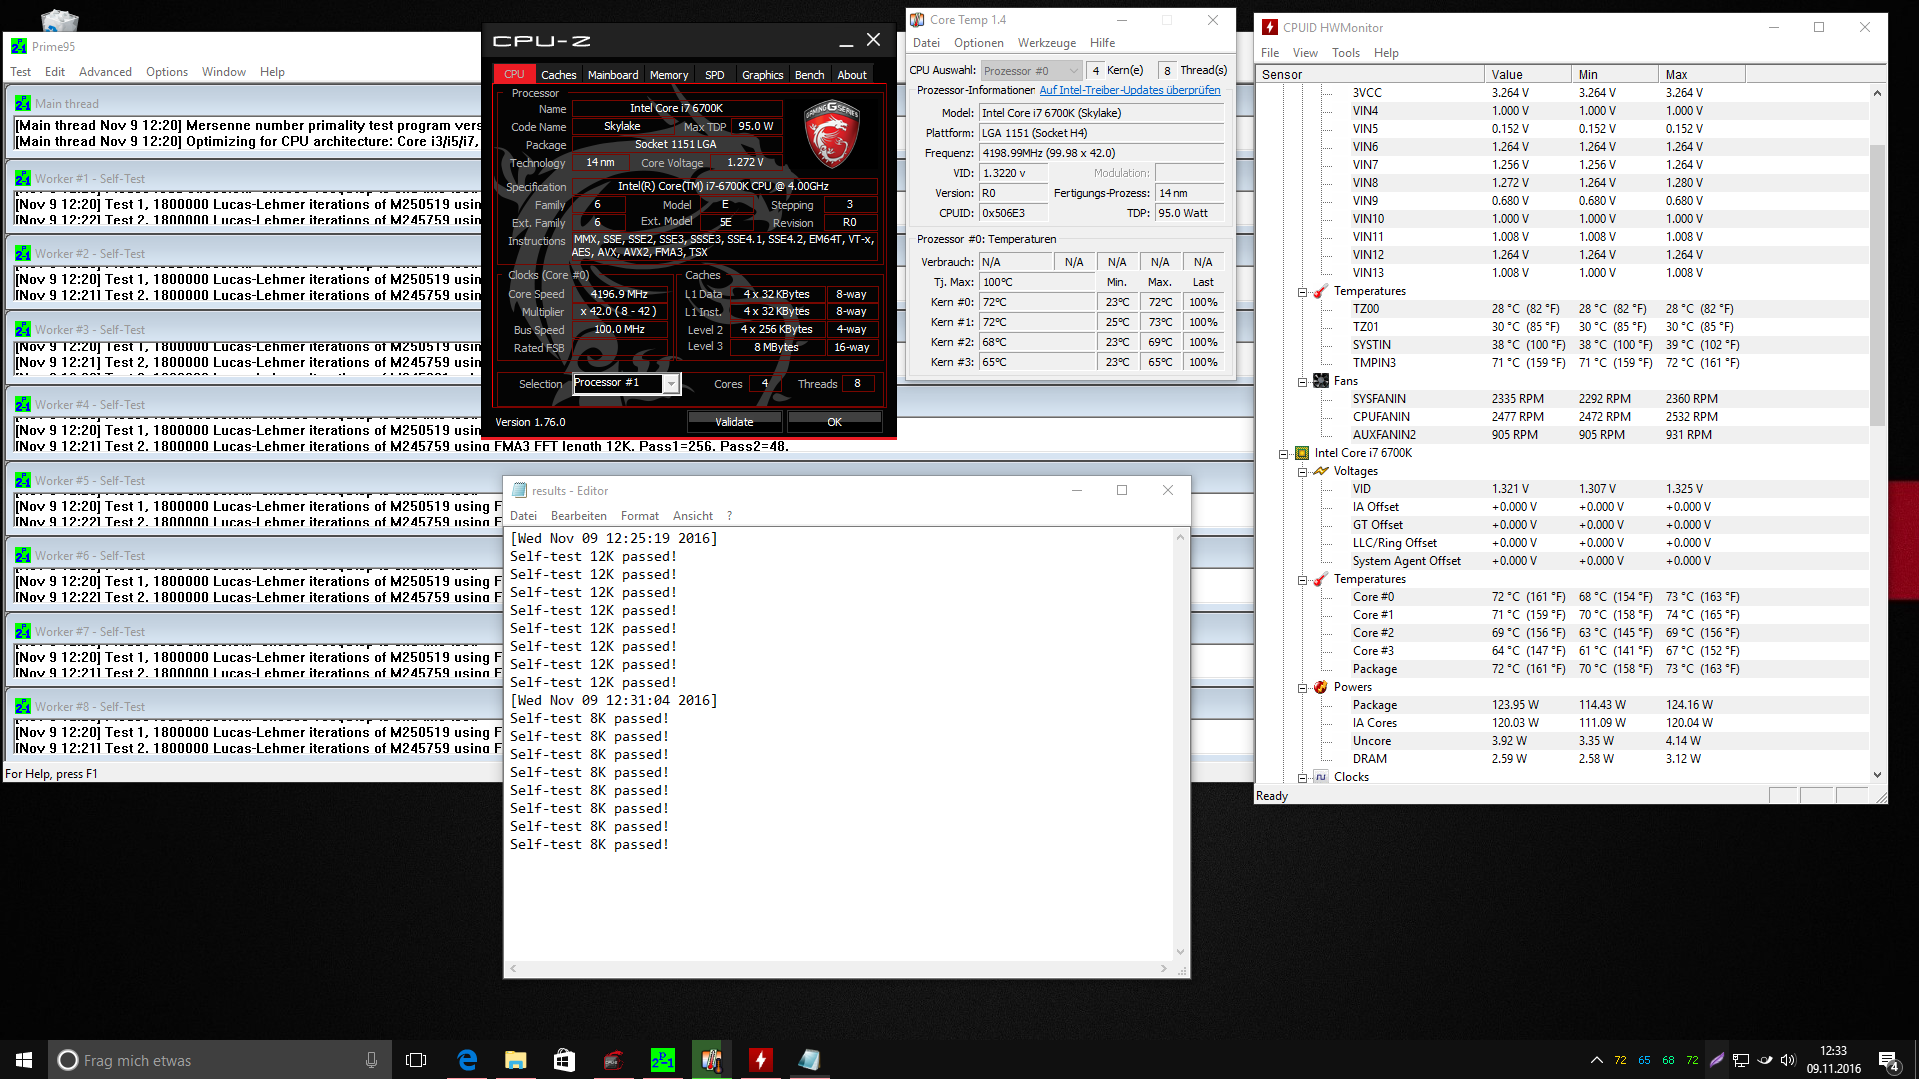Click the taskbar clock showing 12:33

click(x=1833, y=1060)
